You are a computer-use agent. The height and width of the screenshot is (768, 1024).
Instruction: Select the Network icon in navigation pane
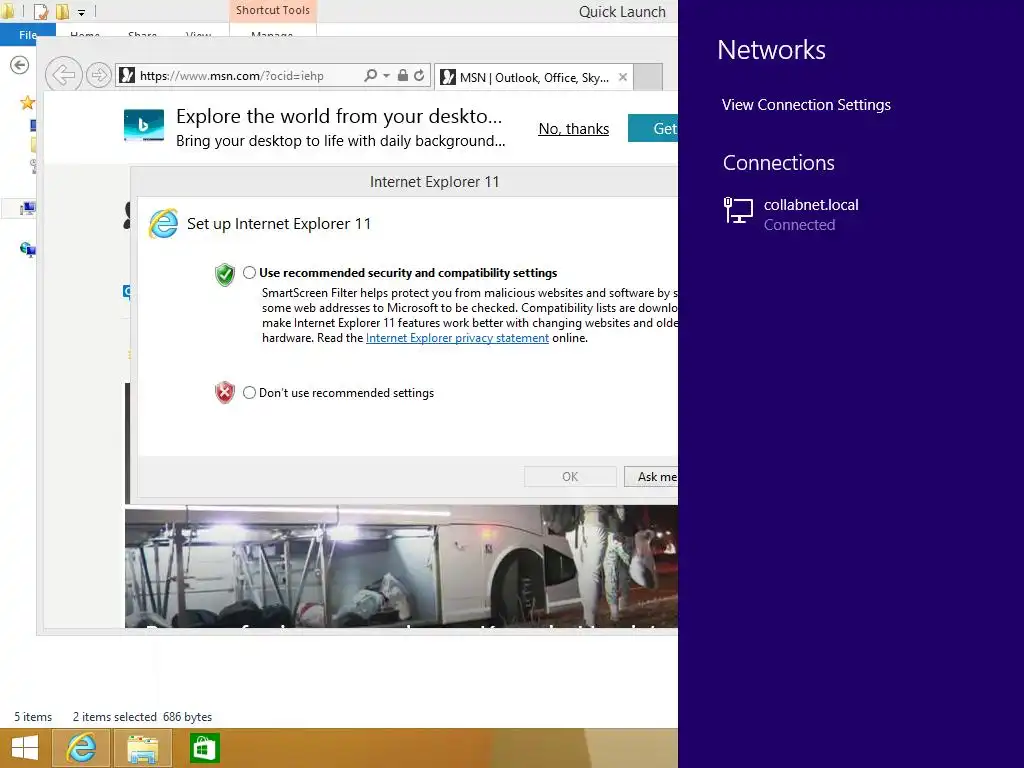(x=27, y=249)
